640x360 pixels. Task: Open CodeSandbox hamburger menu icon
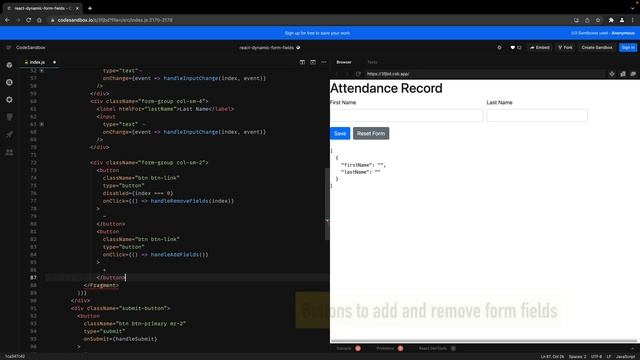tap(9, 48)
